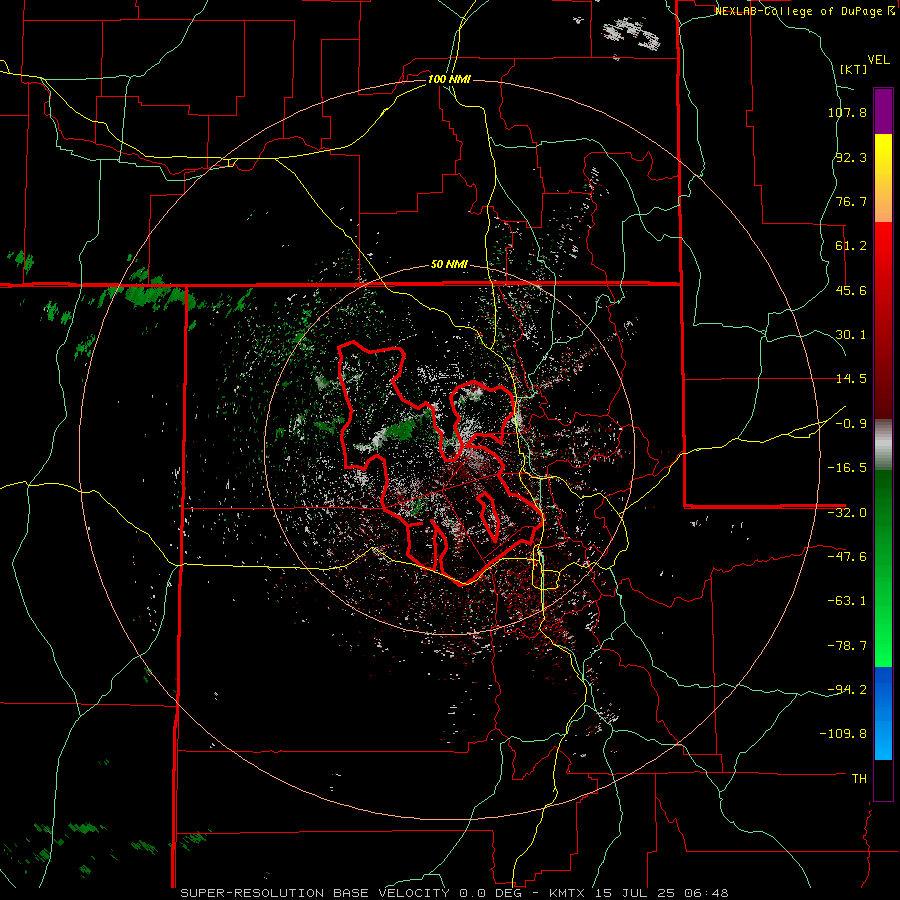Click the -32.0 velocity scale value

coord(847,513)
